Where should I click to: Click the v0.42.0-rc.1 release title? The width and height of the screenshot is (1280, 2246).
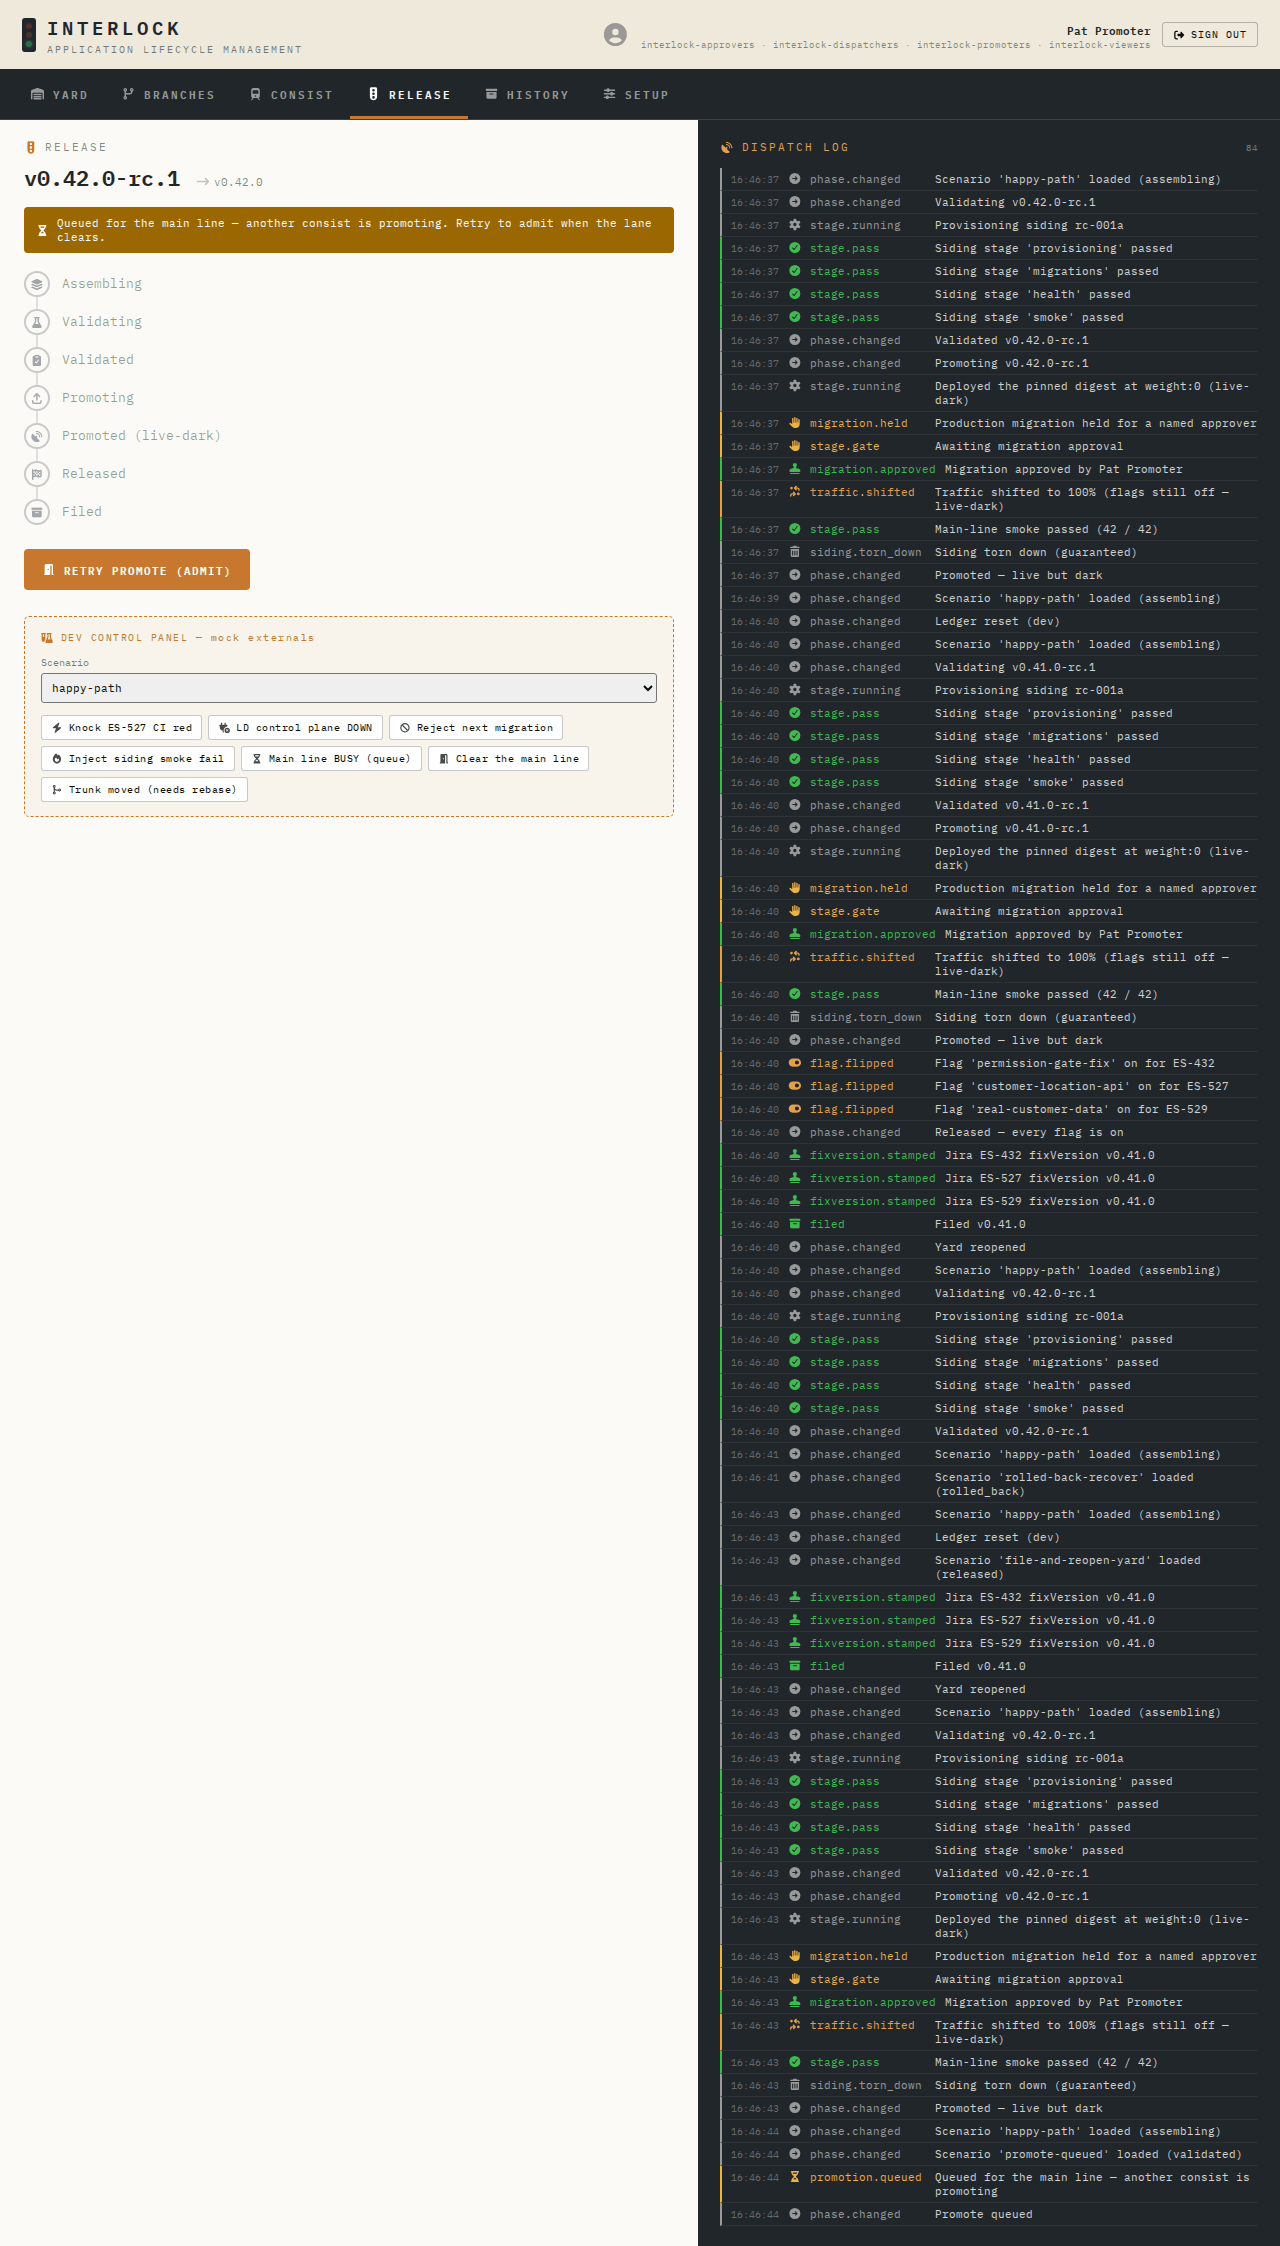point(102,179)
